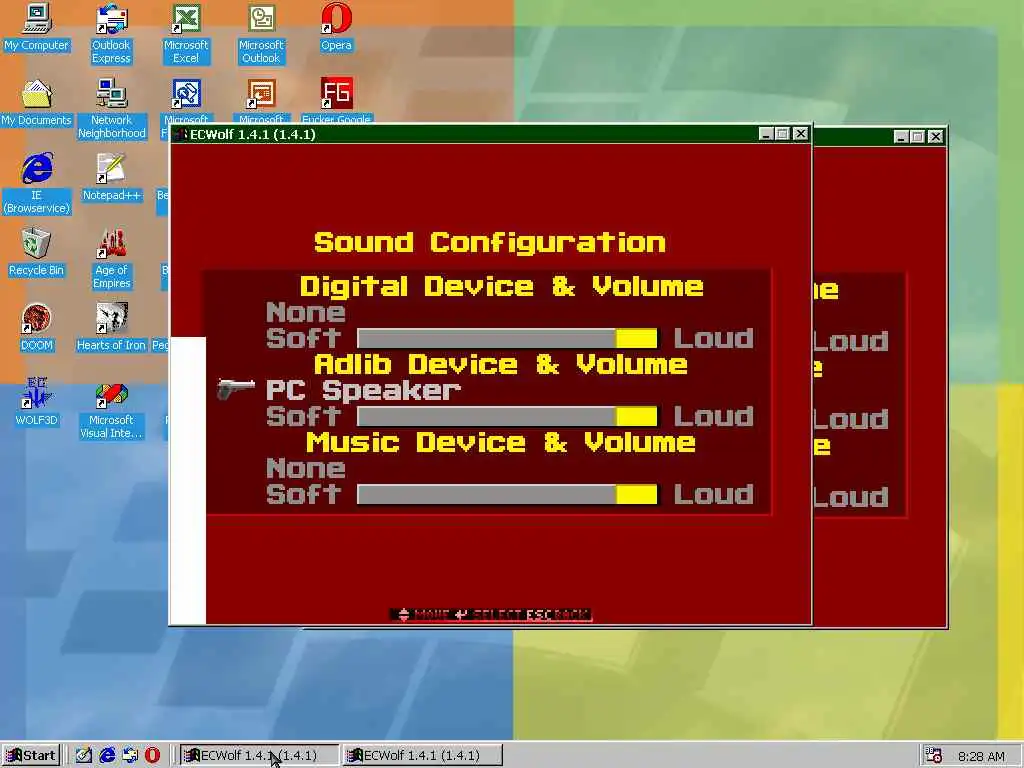Switch to the unpressed ECWolf taskbar button
Image resolution: width=1024 pixels, height=768 pixels.
(x=423, y=755)
